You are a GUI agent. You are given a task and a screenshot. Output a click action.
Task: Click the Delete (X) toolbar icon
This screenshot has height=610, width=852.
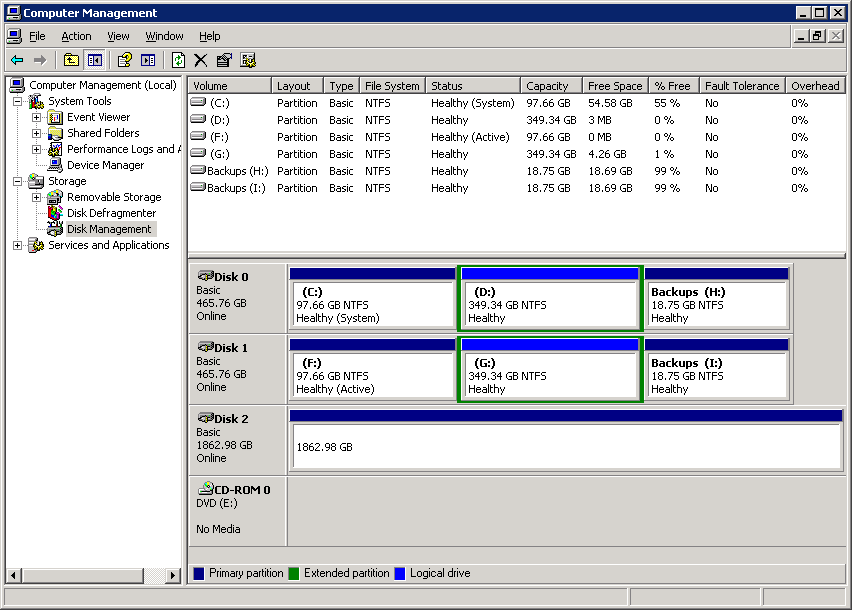201,60
